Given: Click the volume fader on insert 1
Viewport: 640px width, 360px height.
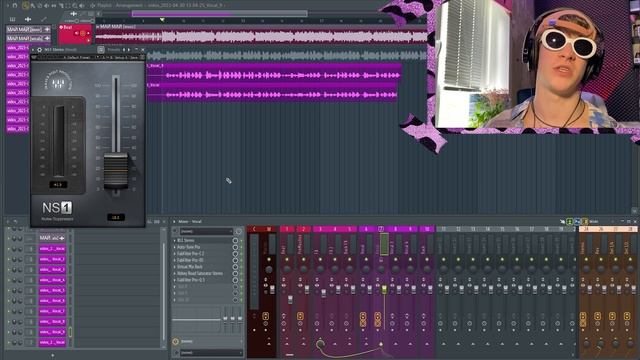Looking at the screenshot, I should (290, 300).
